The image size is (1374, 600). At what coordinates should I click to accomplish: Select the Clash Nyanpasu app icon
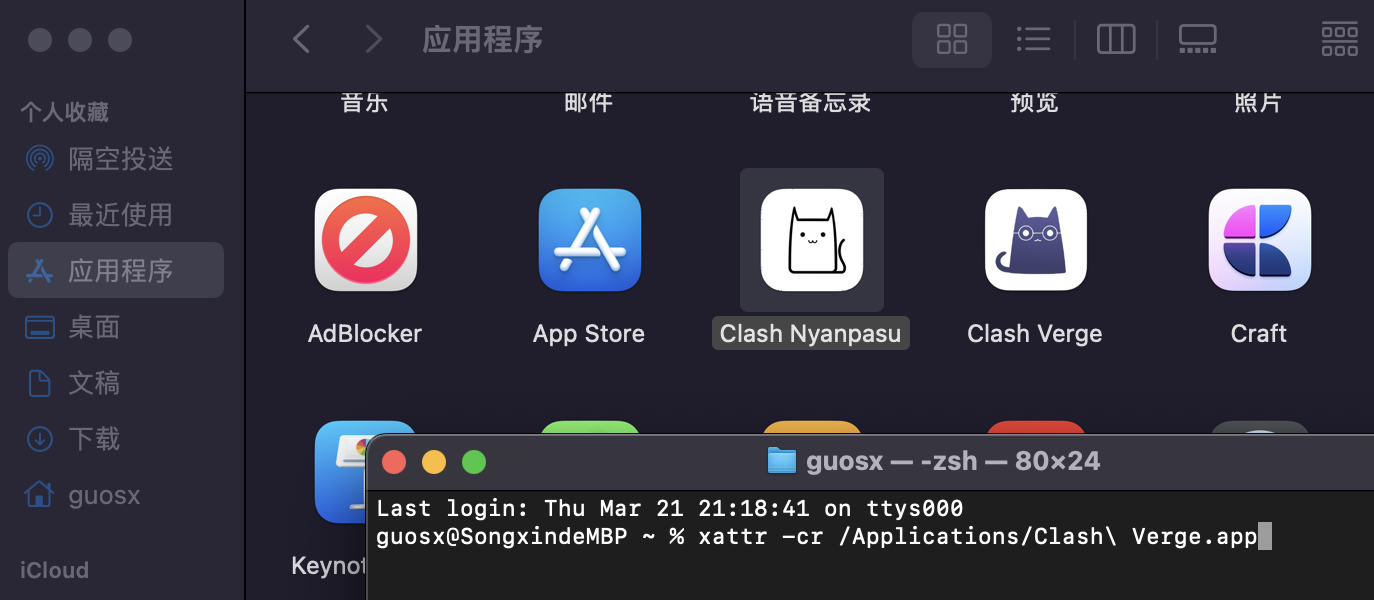click(811, 241)
